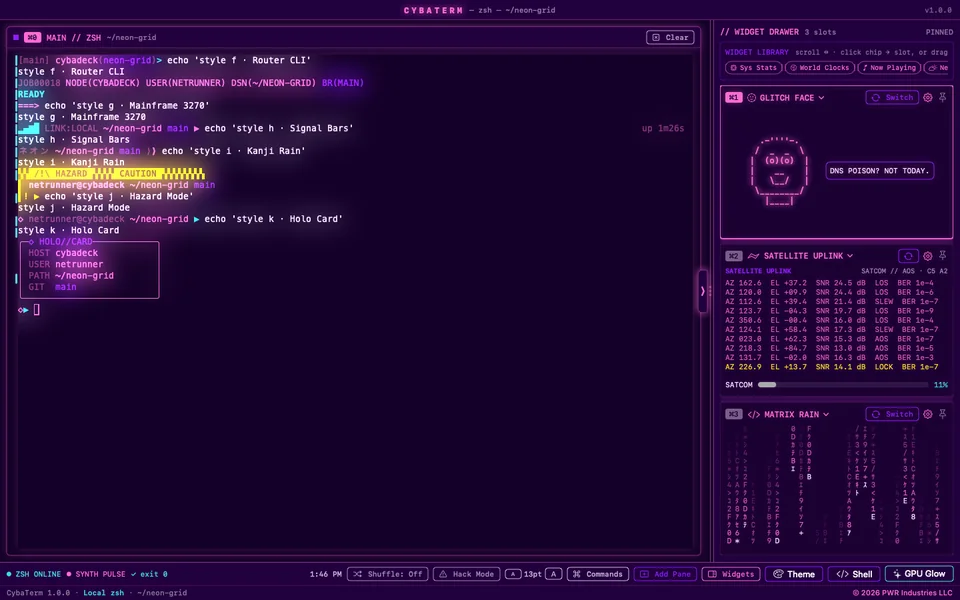Toggle the Widgets drawer button

point(731,574)
